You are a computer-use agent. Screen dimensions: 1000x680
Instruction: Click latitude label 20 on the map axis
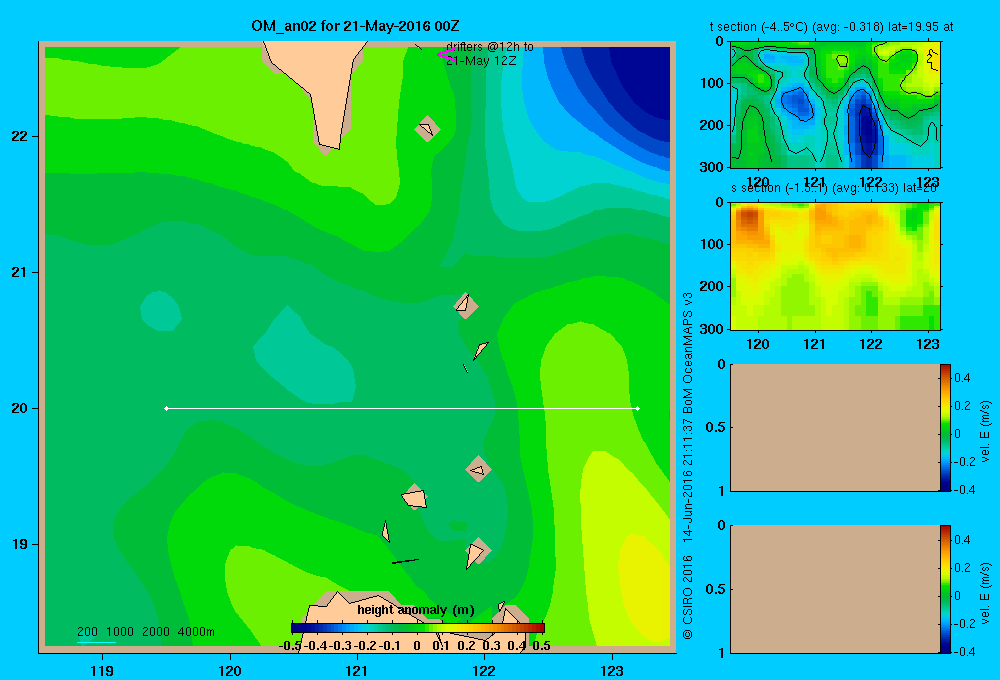click(x=20, y=408)
